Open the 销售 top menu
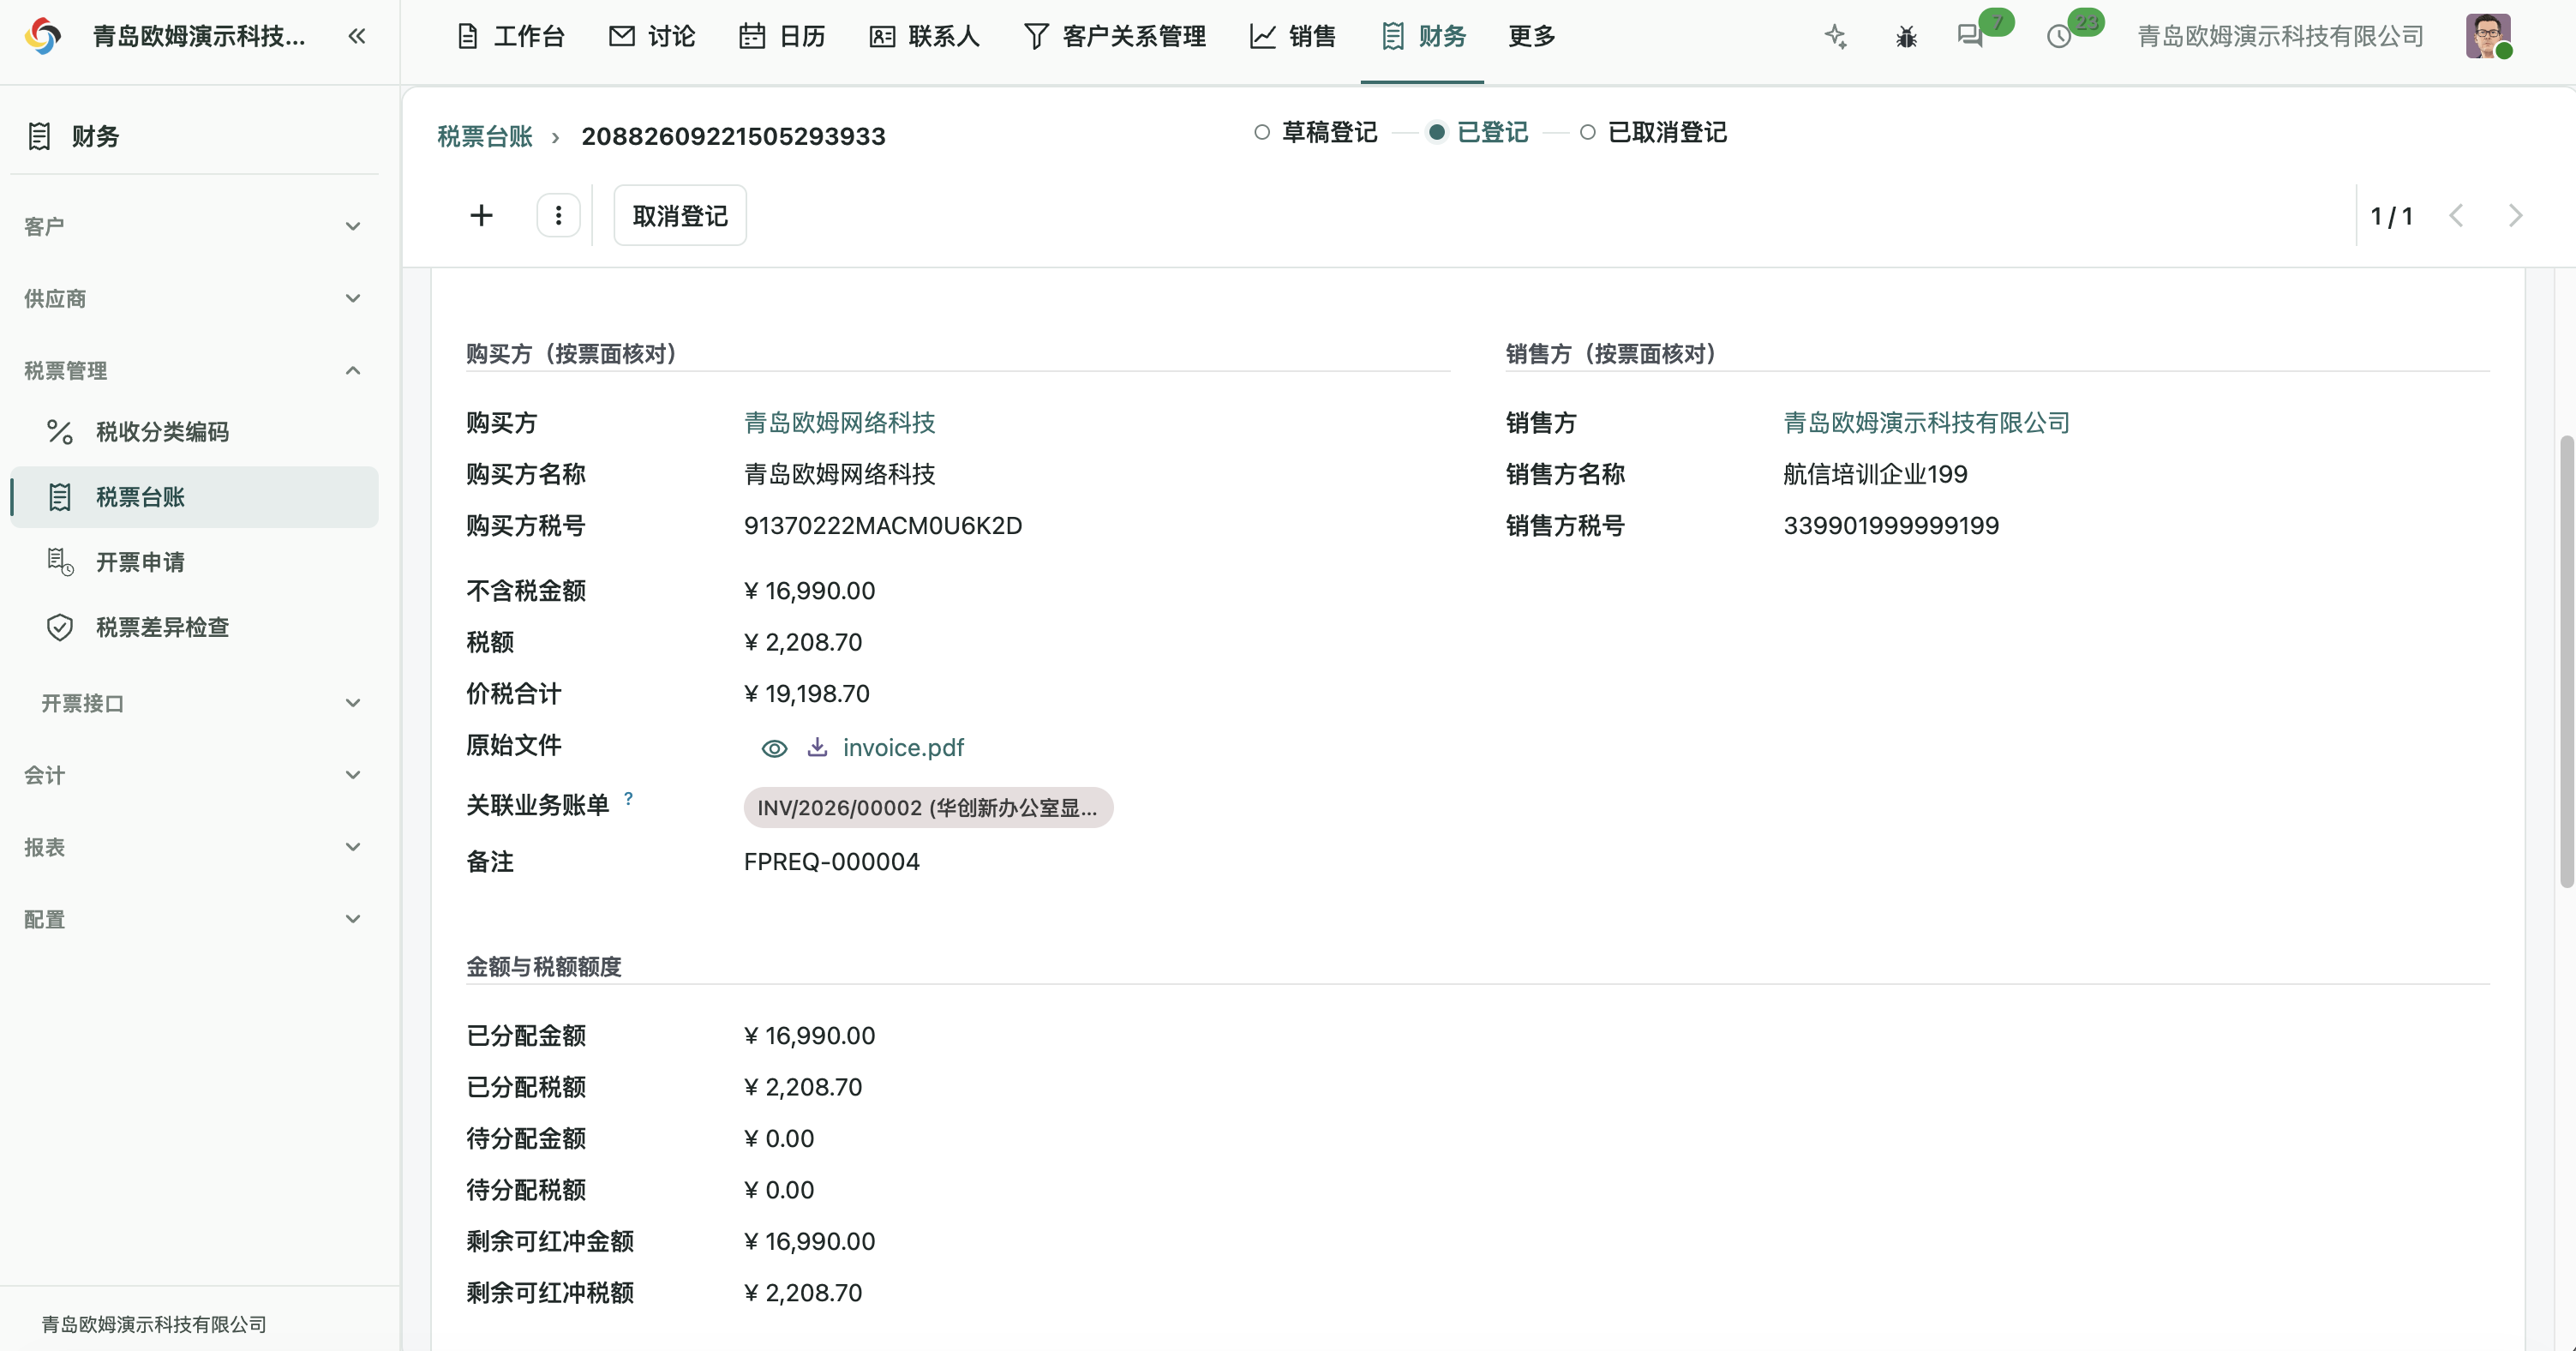Viewport: 2576px width, 1351px height. [1293, 37]
